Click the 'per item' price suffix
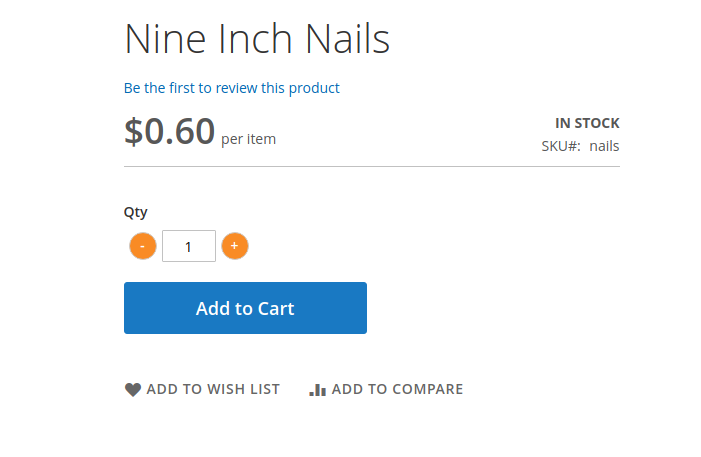This screenshot has width=701, height=457. pos(249,140)
